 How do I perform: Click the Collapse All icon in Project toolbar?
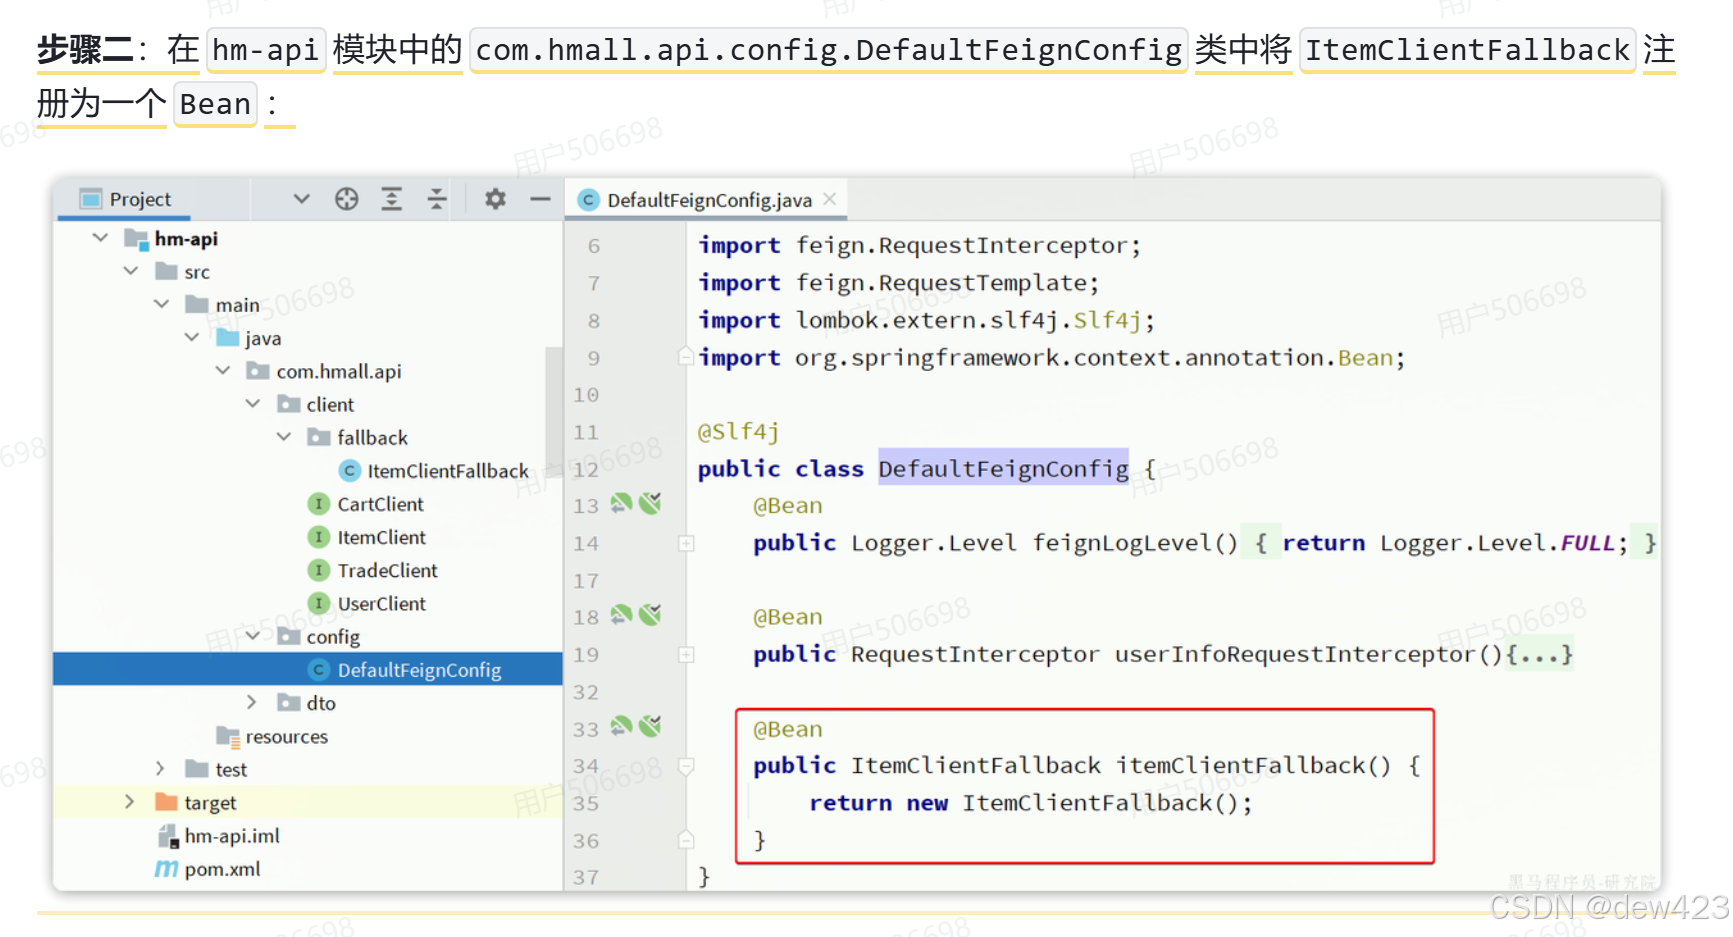437,199
